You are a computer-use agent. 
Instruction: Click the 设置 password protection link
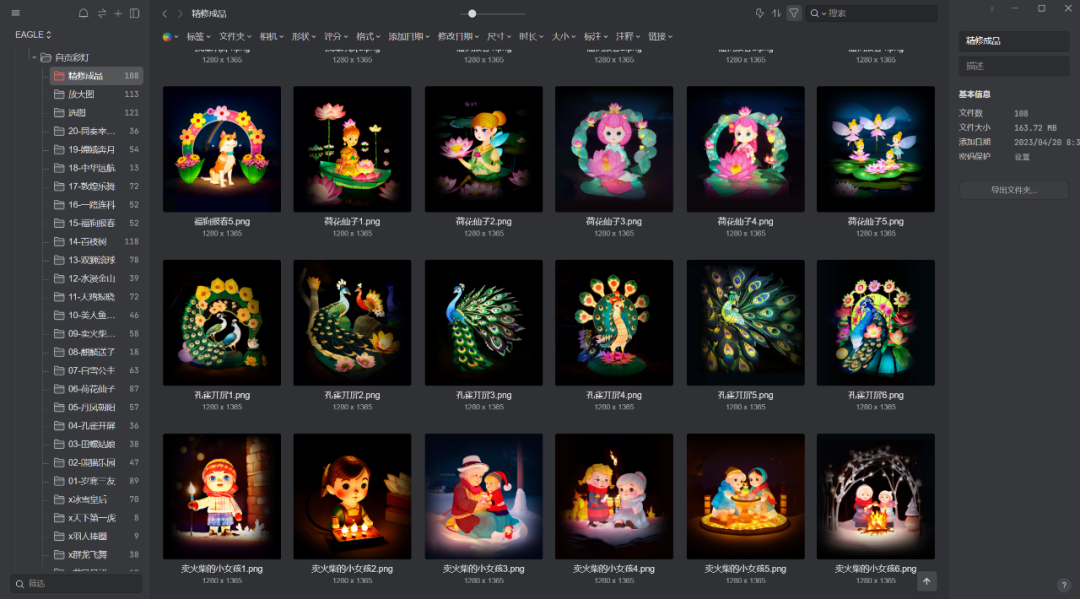point(1021,157)
